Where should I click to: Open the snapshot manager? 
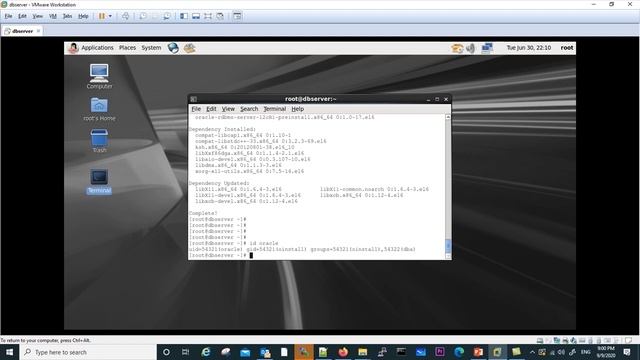coord(167,16)
